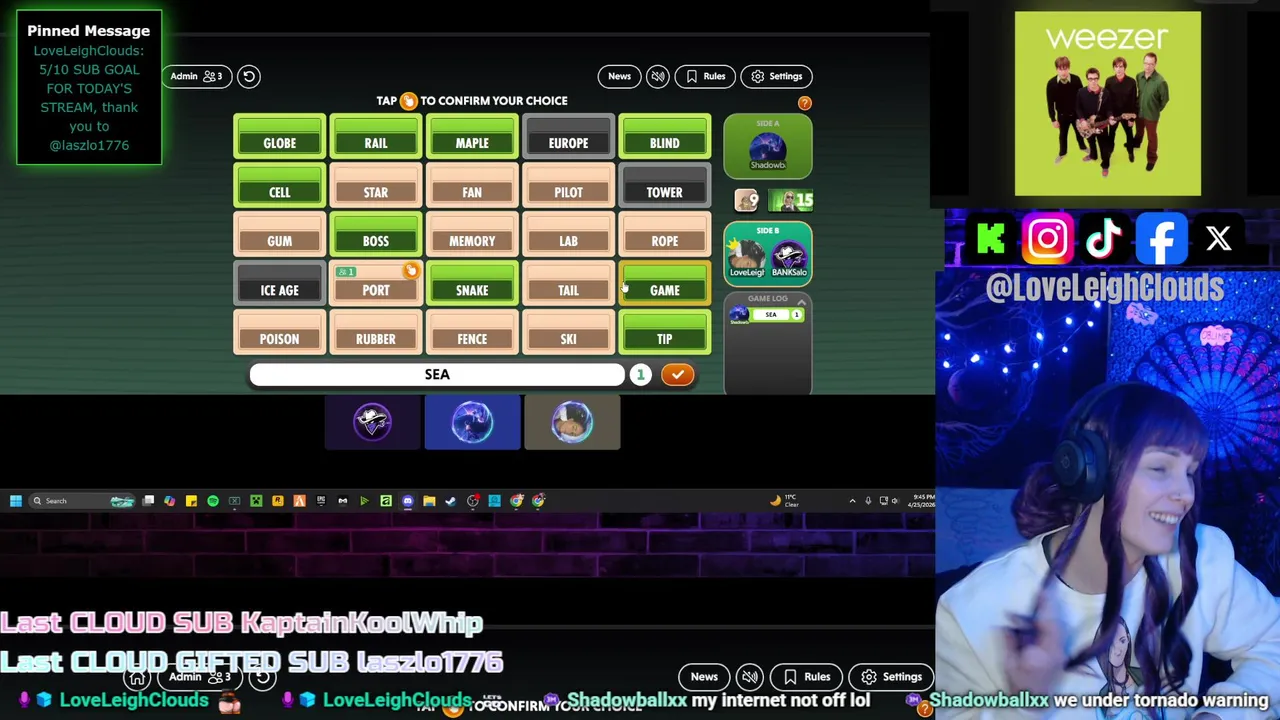1280x720 pixels.
Task: Click the revealed RAIL card
Action: pyautogui.click(x=376, y=138)
